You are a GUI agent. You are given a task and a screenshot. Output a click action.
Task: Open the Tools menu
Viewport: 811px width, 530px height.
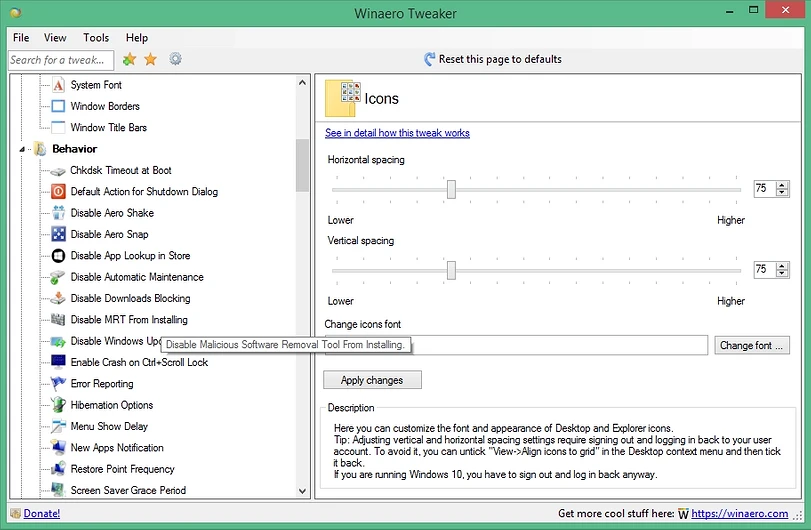click(96, 38)
